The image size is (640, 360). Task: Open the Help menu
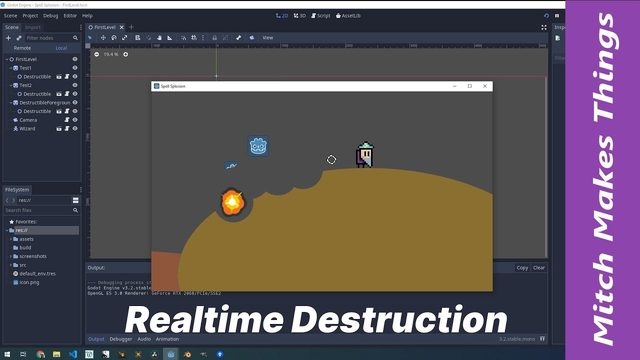87,16
